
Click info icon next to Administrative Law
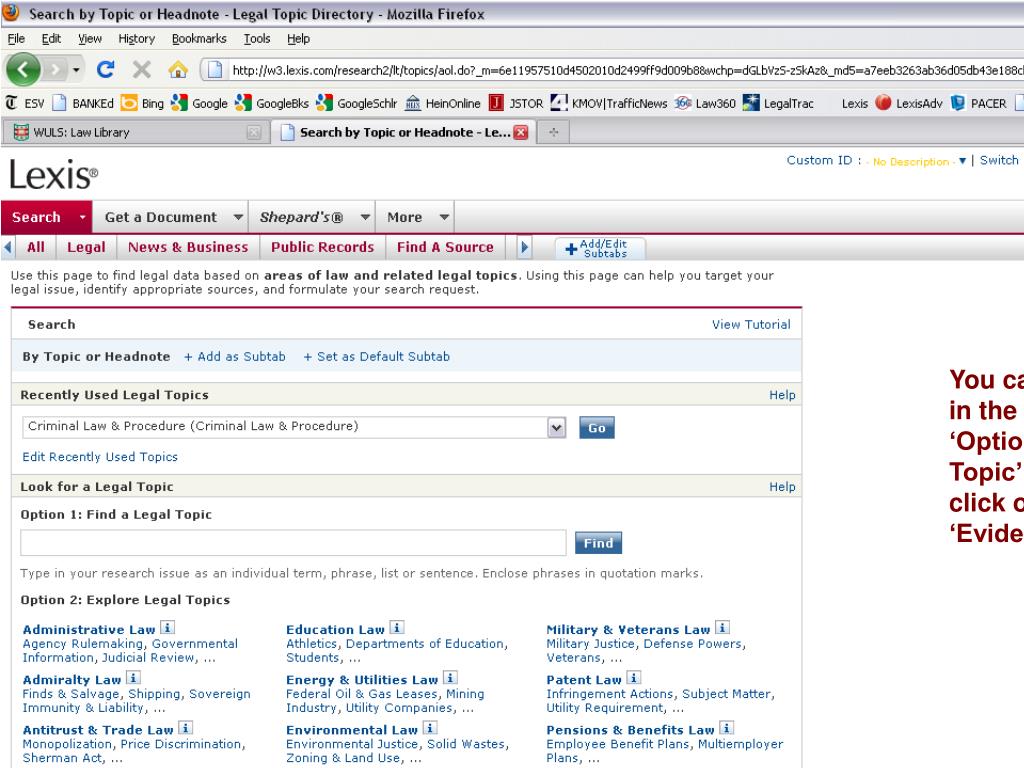167,628
